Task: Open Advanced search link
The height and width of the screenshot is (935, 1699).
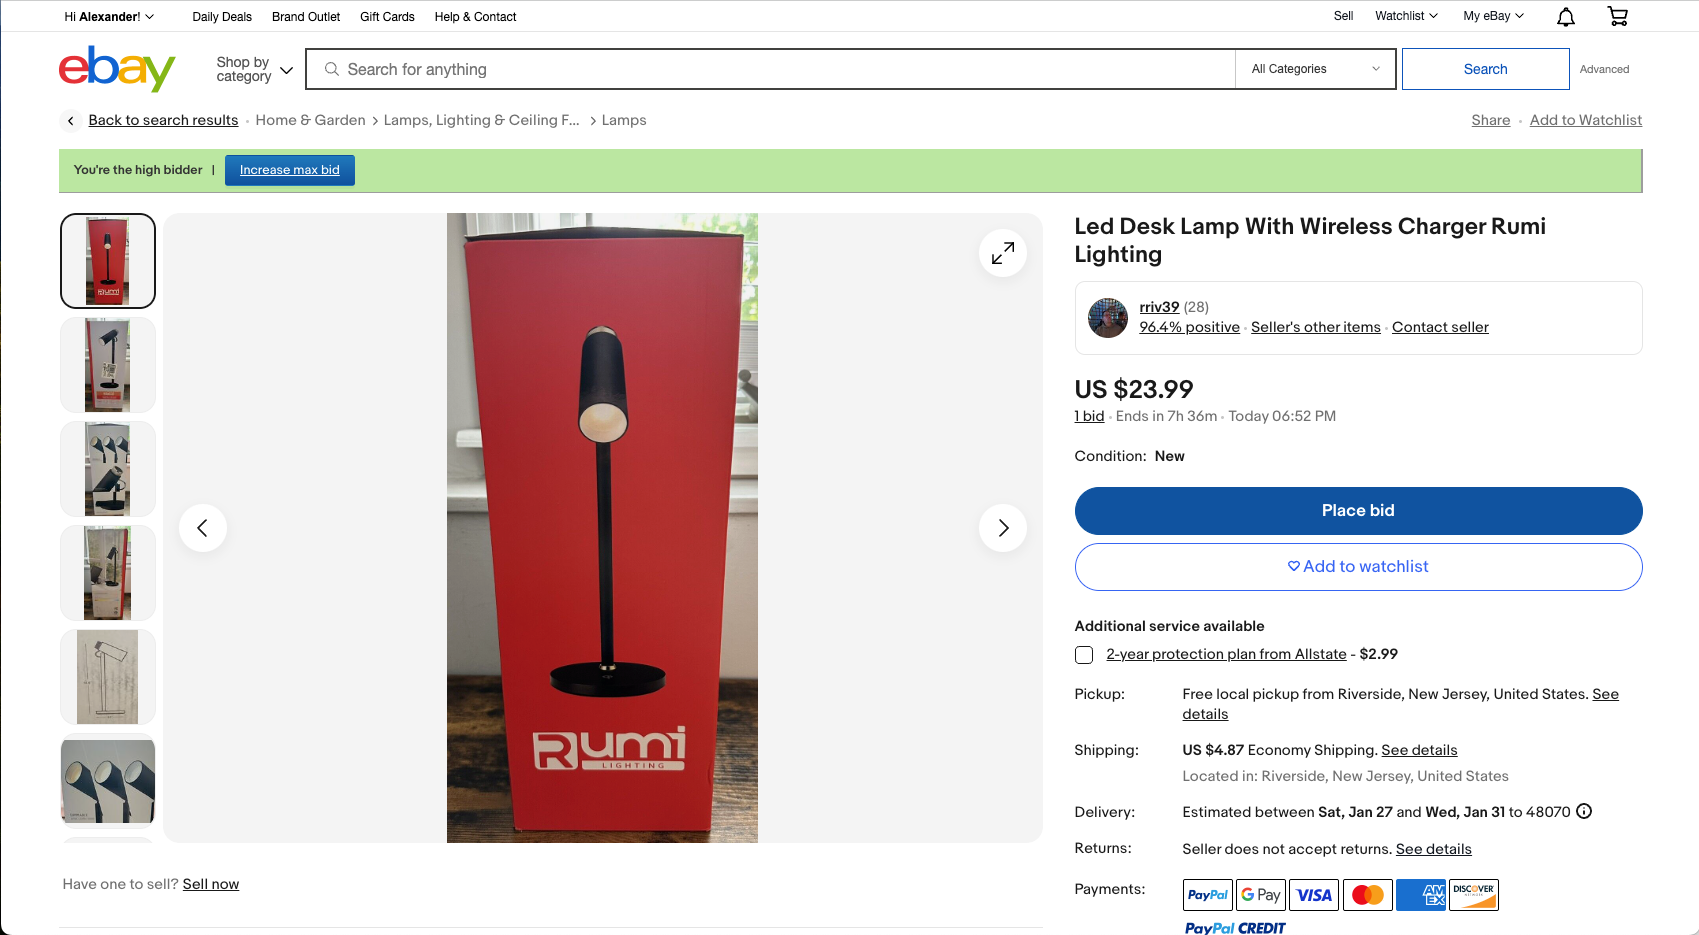Action: pos(1604,69)
